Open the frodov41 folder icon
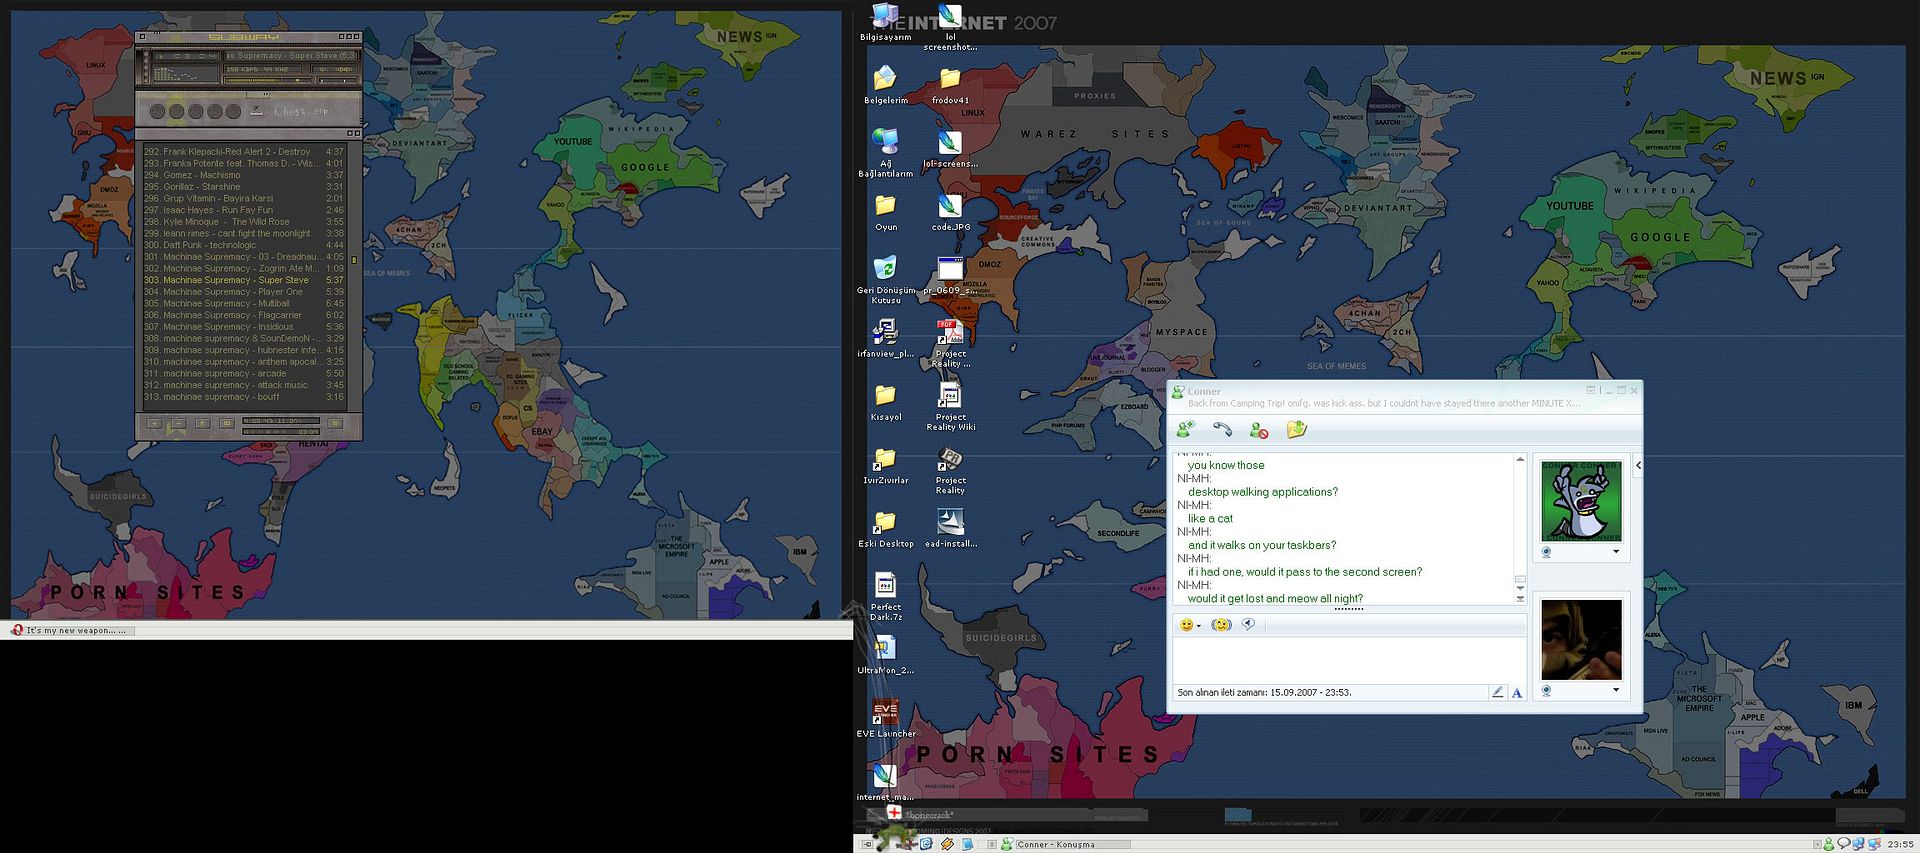 [x=950, y=85]
